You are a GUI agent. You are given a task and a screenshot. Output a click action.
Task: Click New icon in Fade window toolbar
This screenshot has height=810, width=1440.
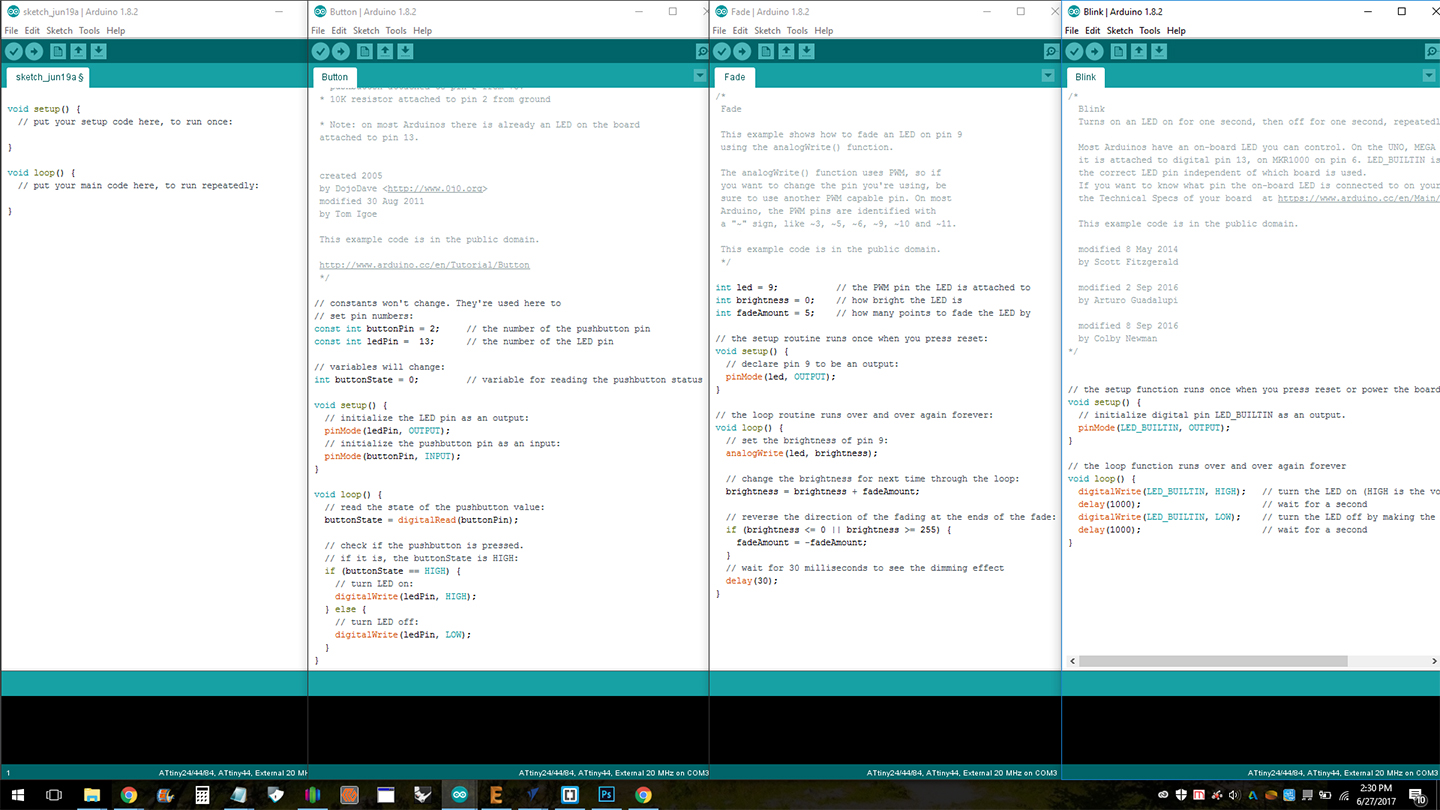766,52
